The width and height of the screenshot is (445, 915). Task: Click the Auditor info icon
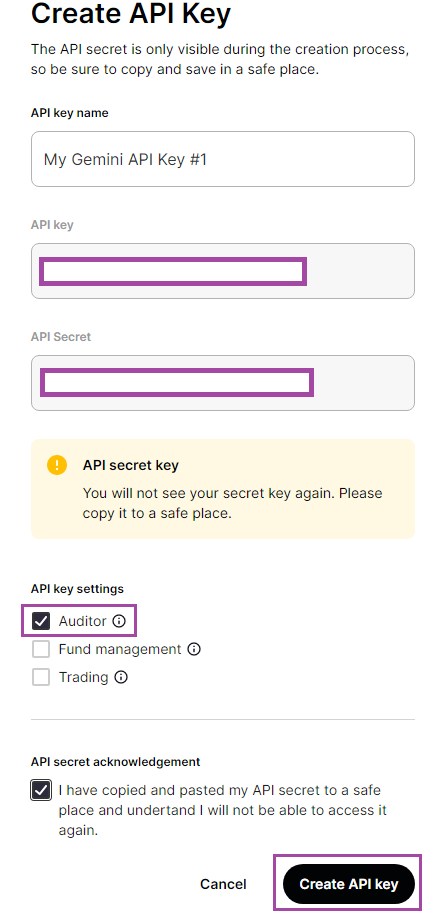(119, 621)
